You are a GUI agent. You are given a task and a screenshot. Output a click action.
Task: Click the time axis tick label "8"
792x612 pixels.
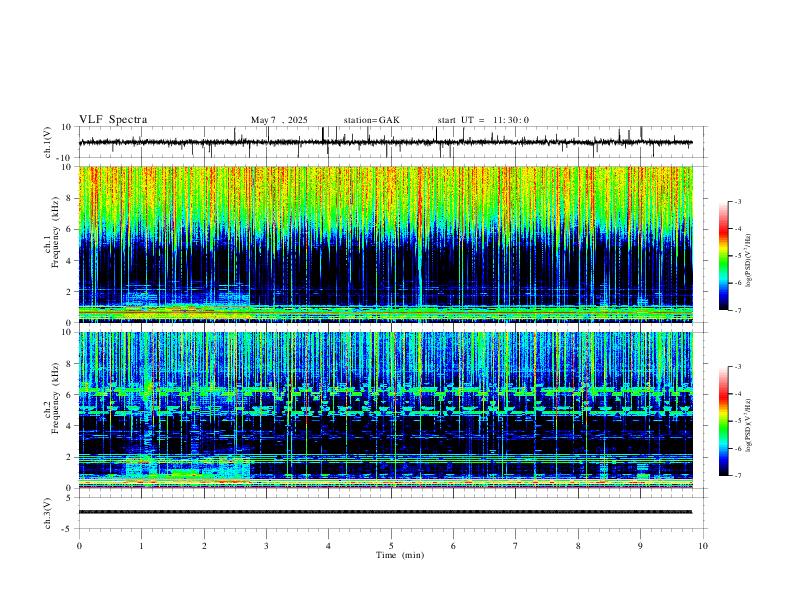(578, 546)
